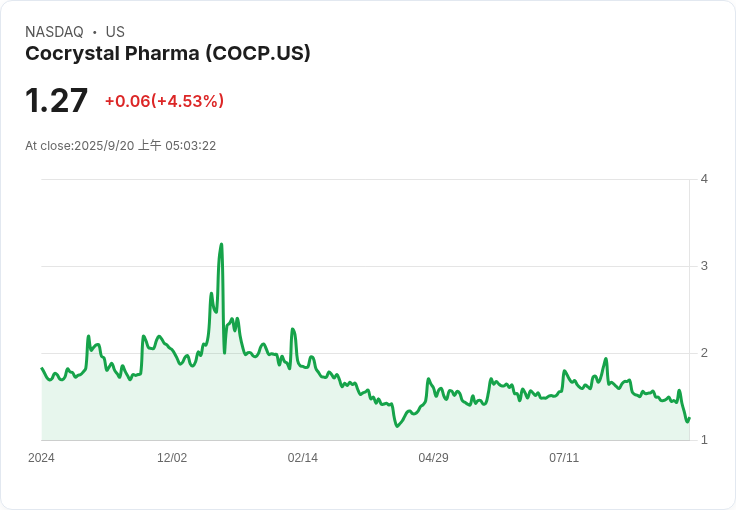Click the price line's lowest trough before 04/29
The height and width of the screenshot is (510, 736).
coord(397,427)
